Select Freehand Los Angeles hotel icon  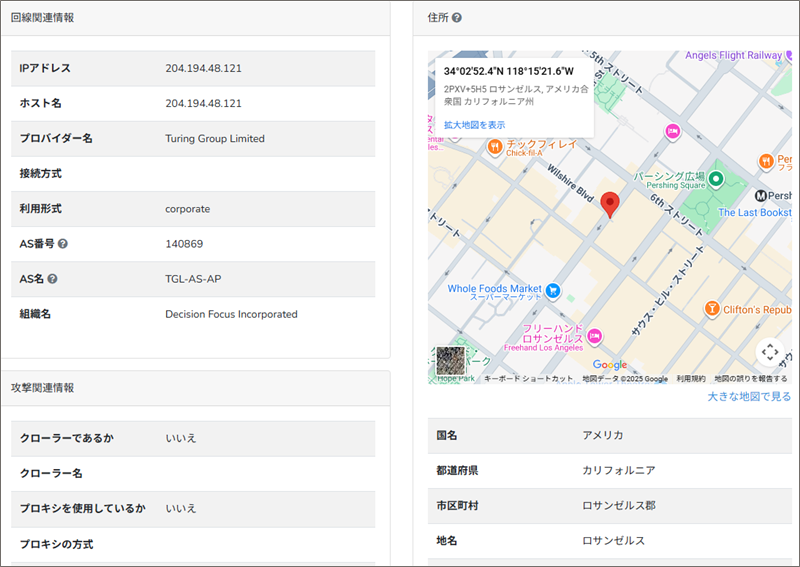coord(595,334)
